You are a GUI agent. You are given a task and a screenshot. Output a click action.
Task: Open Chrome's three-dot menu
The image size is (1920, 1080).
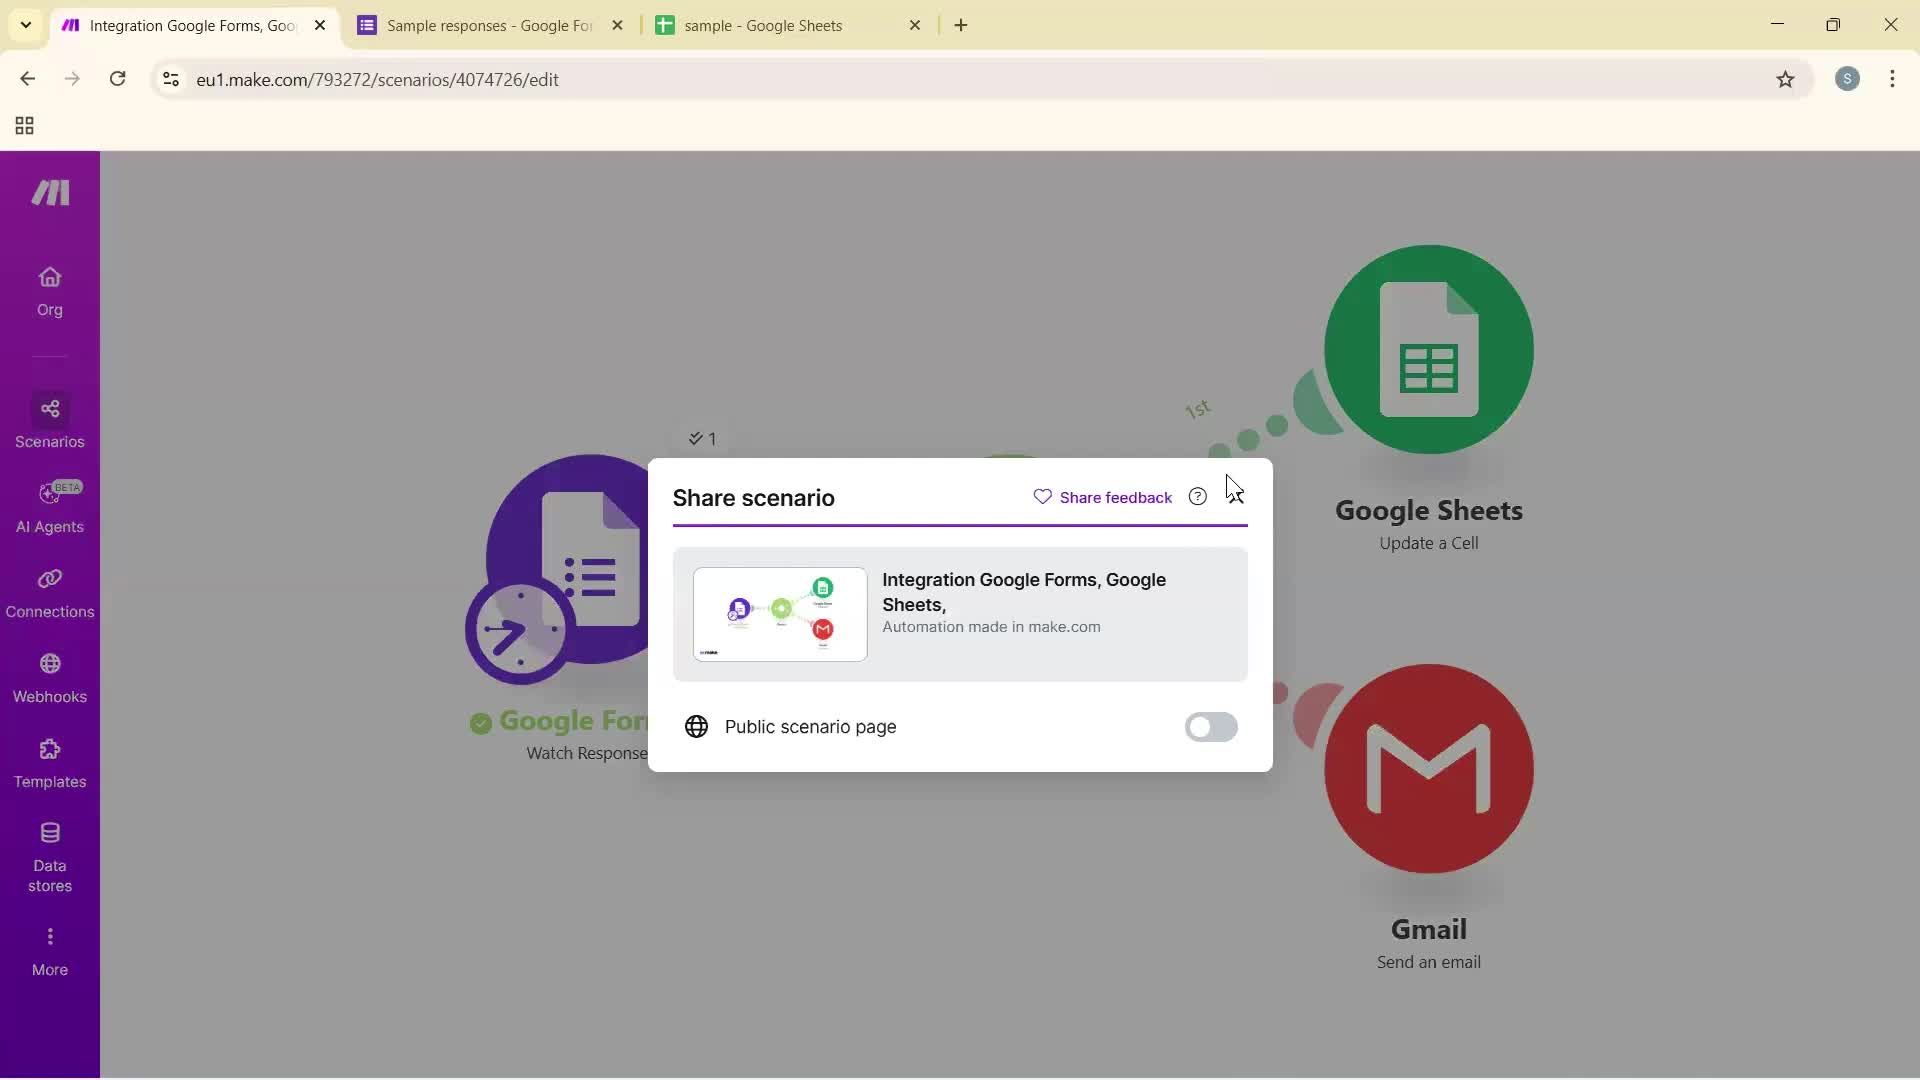(1893, 79)
